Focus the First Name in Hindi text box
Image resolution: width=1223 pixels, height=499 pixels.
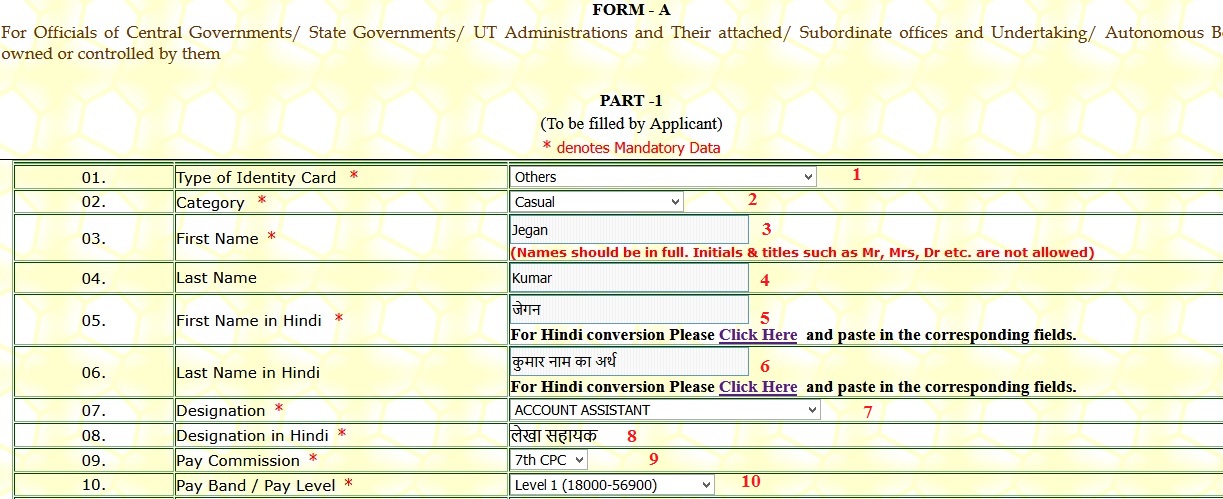pos(628,310)
